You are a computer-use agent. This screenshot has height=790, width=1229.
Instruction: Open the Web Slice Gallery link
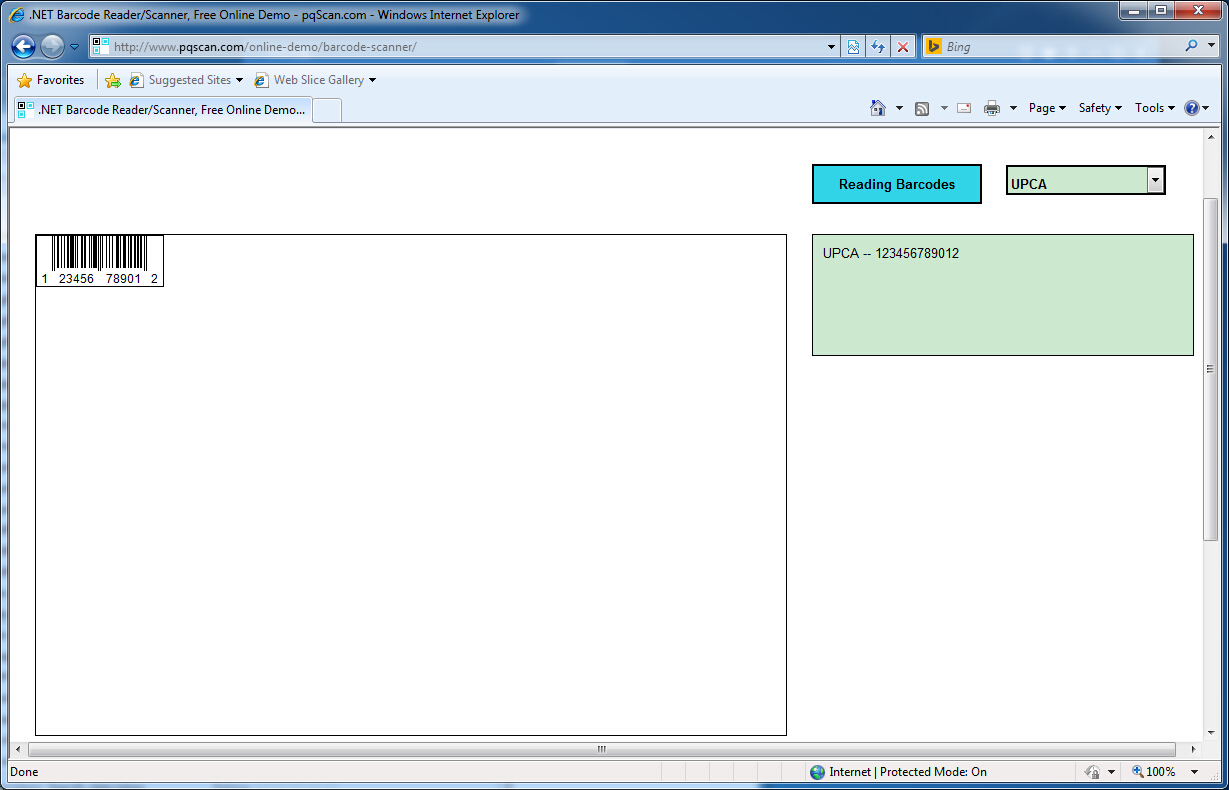(319, 80)
